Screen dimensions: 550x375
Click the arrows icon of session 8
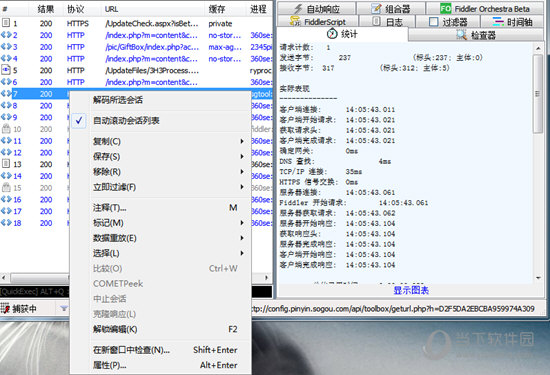[x=6, y=105]
